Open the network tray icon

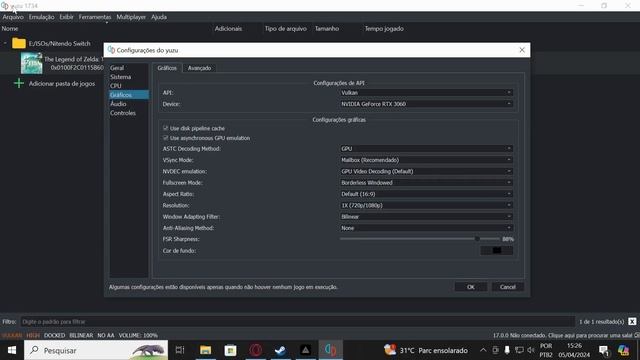[519, 350]
